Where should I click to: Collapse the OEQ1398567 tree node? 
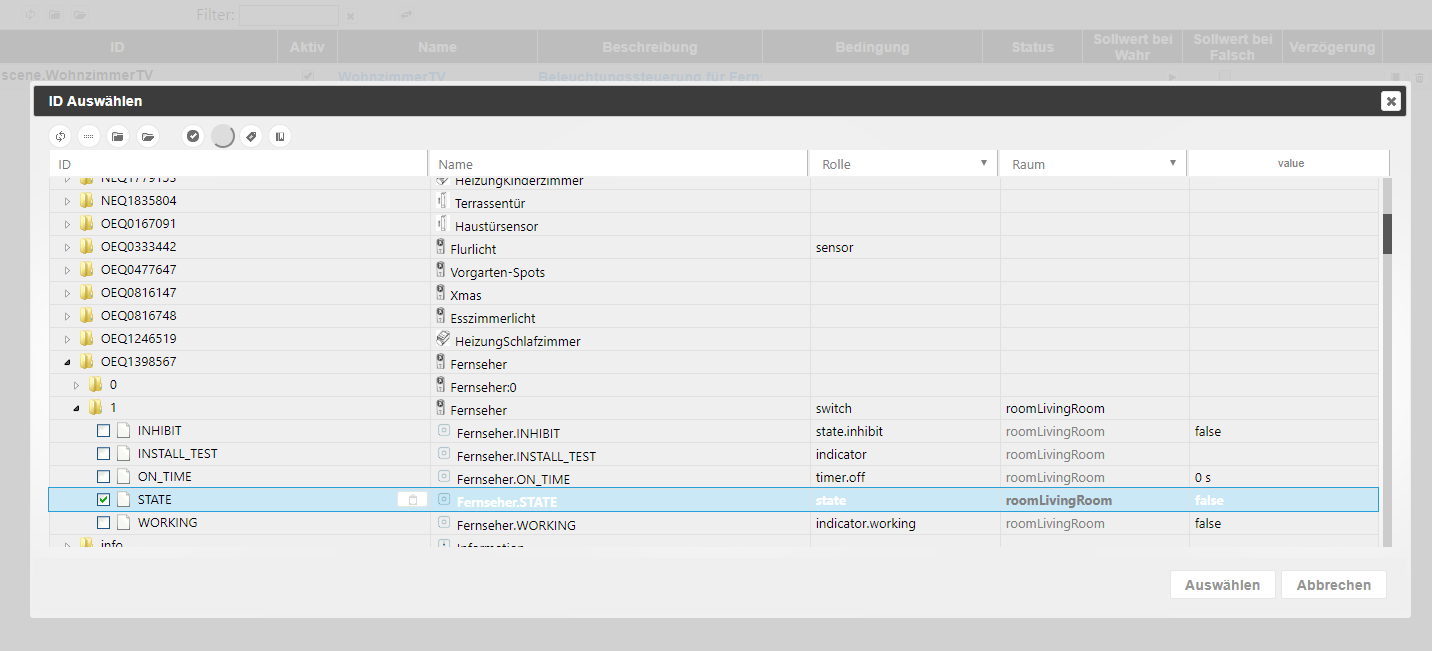(67, 362)
